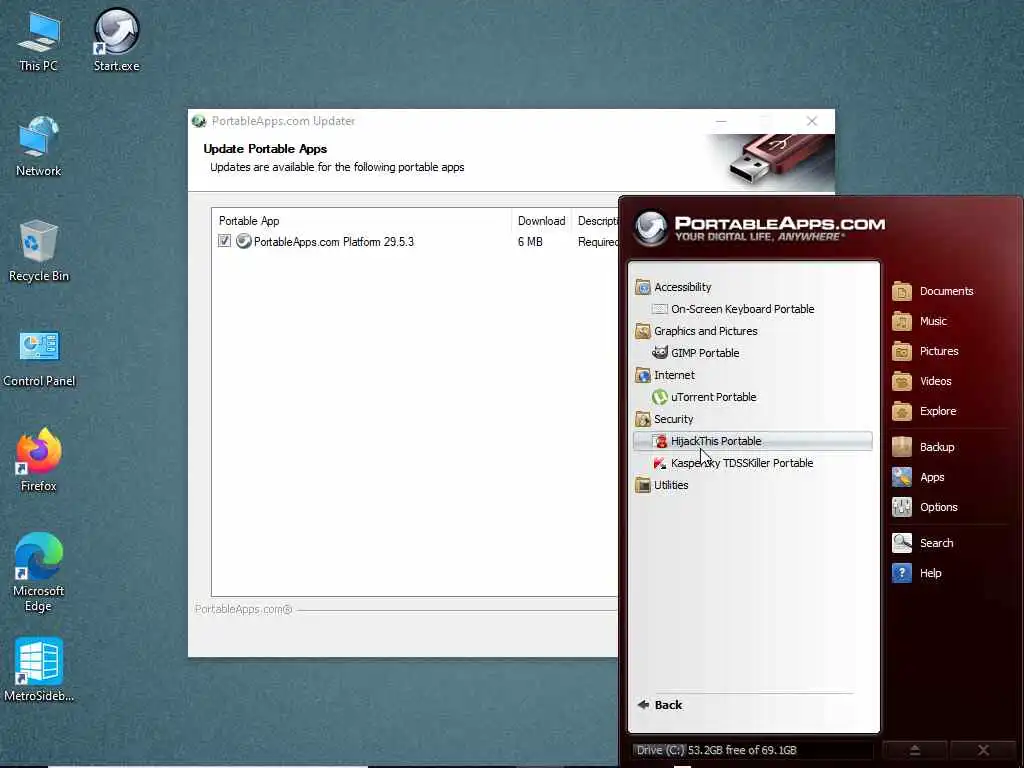Collapse the Graphics and Pictures category
Viewport: 1024px width, 768px height.
tap(696, 331)
